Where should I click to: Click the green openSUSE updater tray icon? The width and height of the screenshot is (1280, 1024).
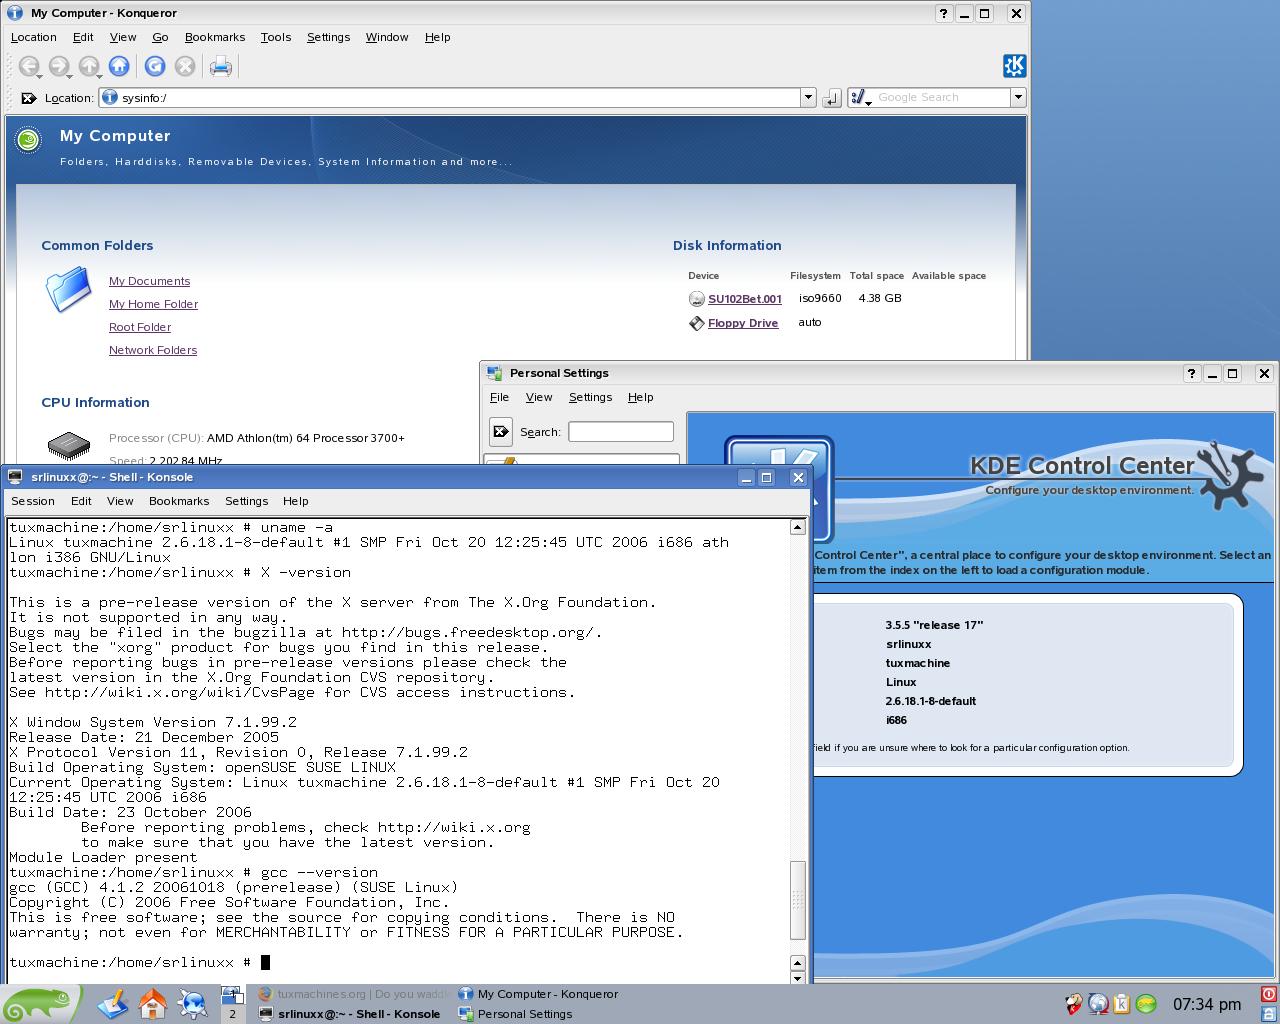[x=1146, y=1004]
